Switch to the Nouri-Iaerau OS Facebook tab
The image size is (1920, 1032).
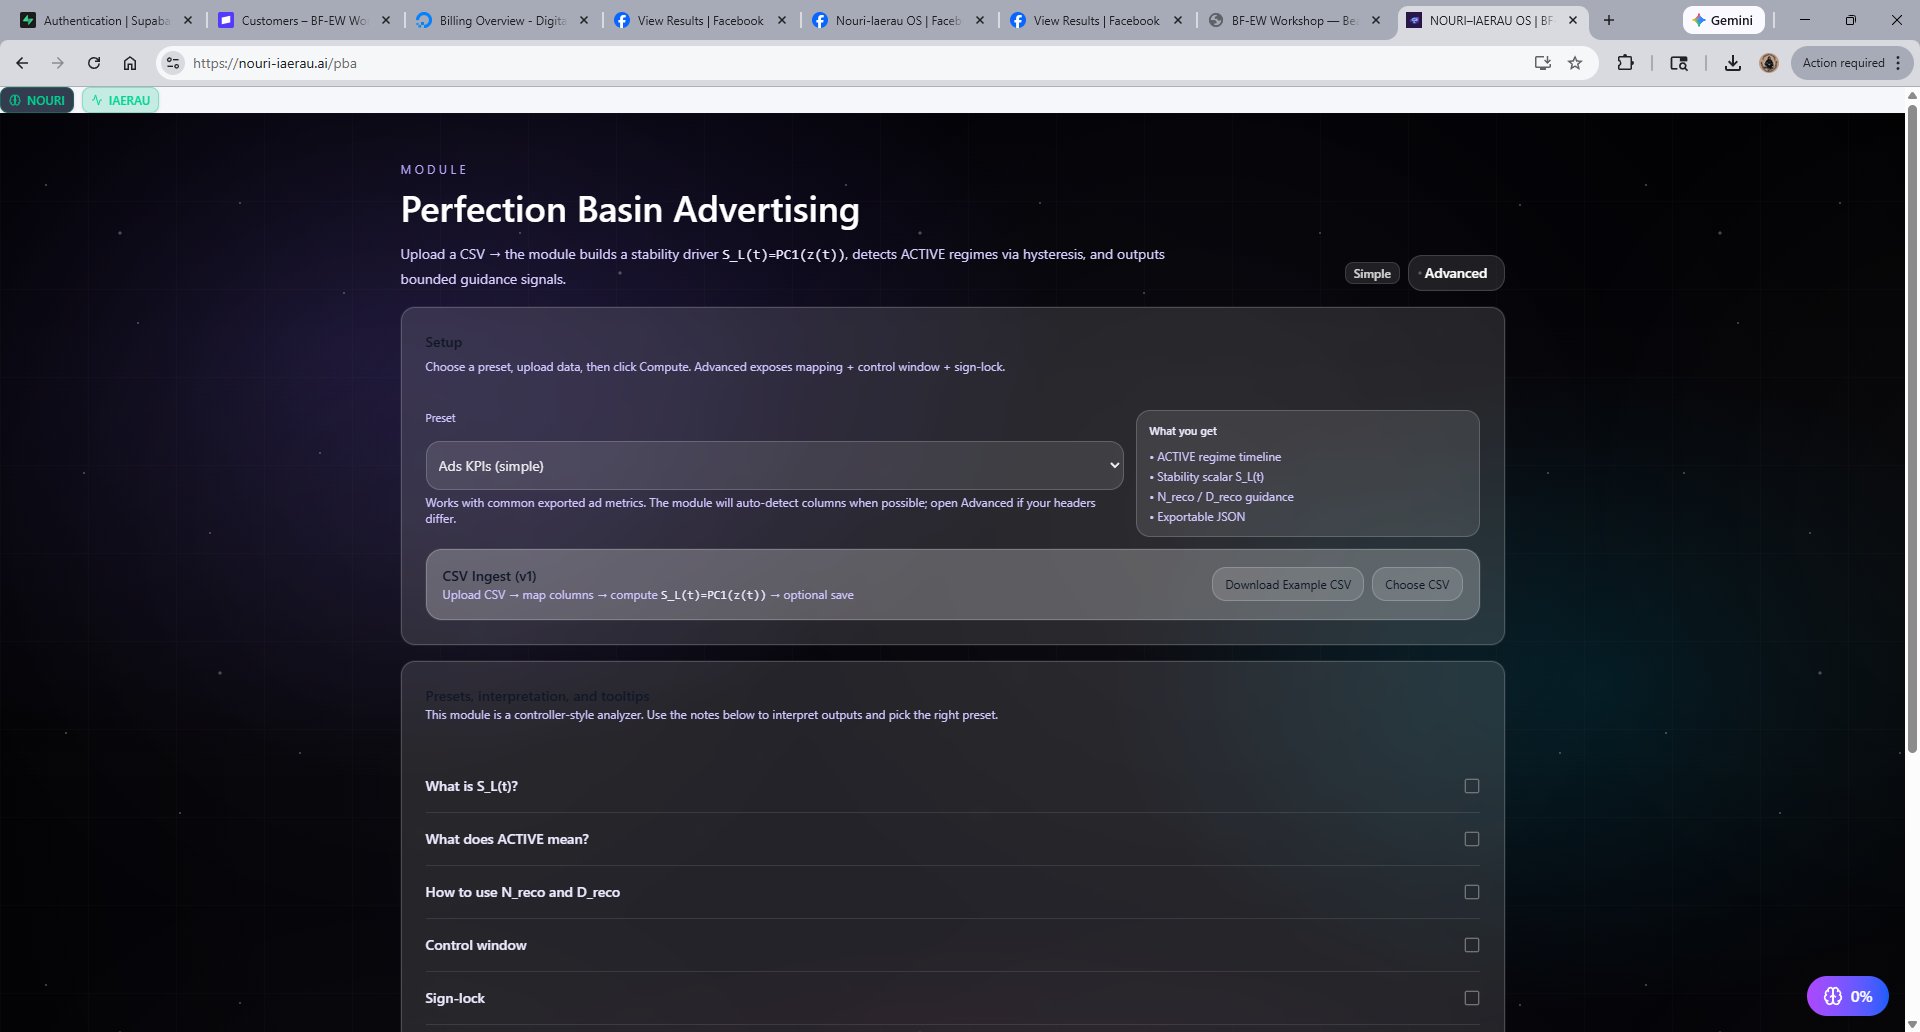coord(893,19)
